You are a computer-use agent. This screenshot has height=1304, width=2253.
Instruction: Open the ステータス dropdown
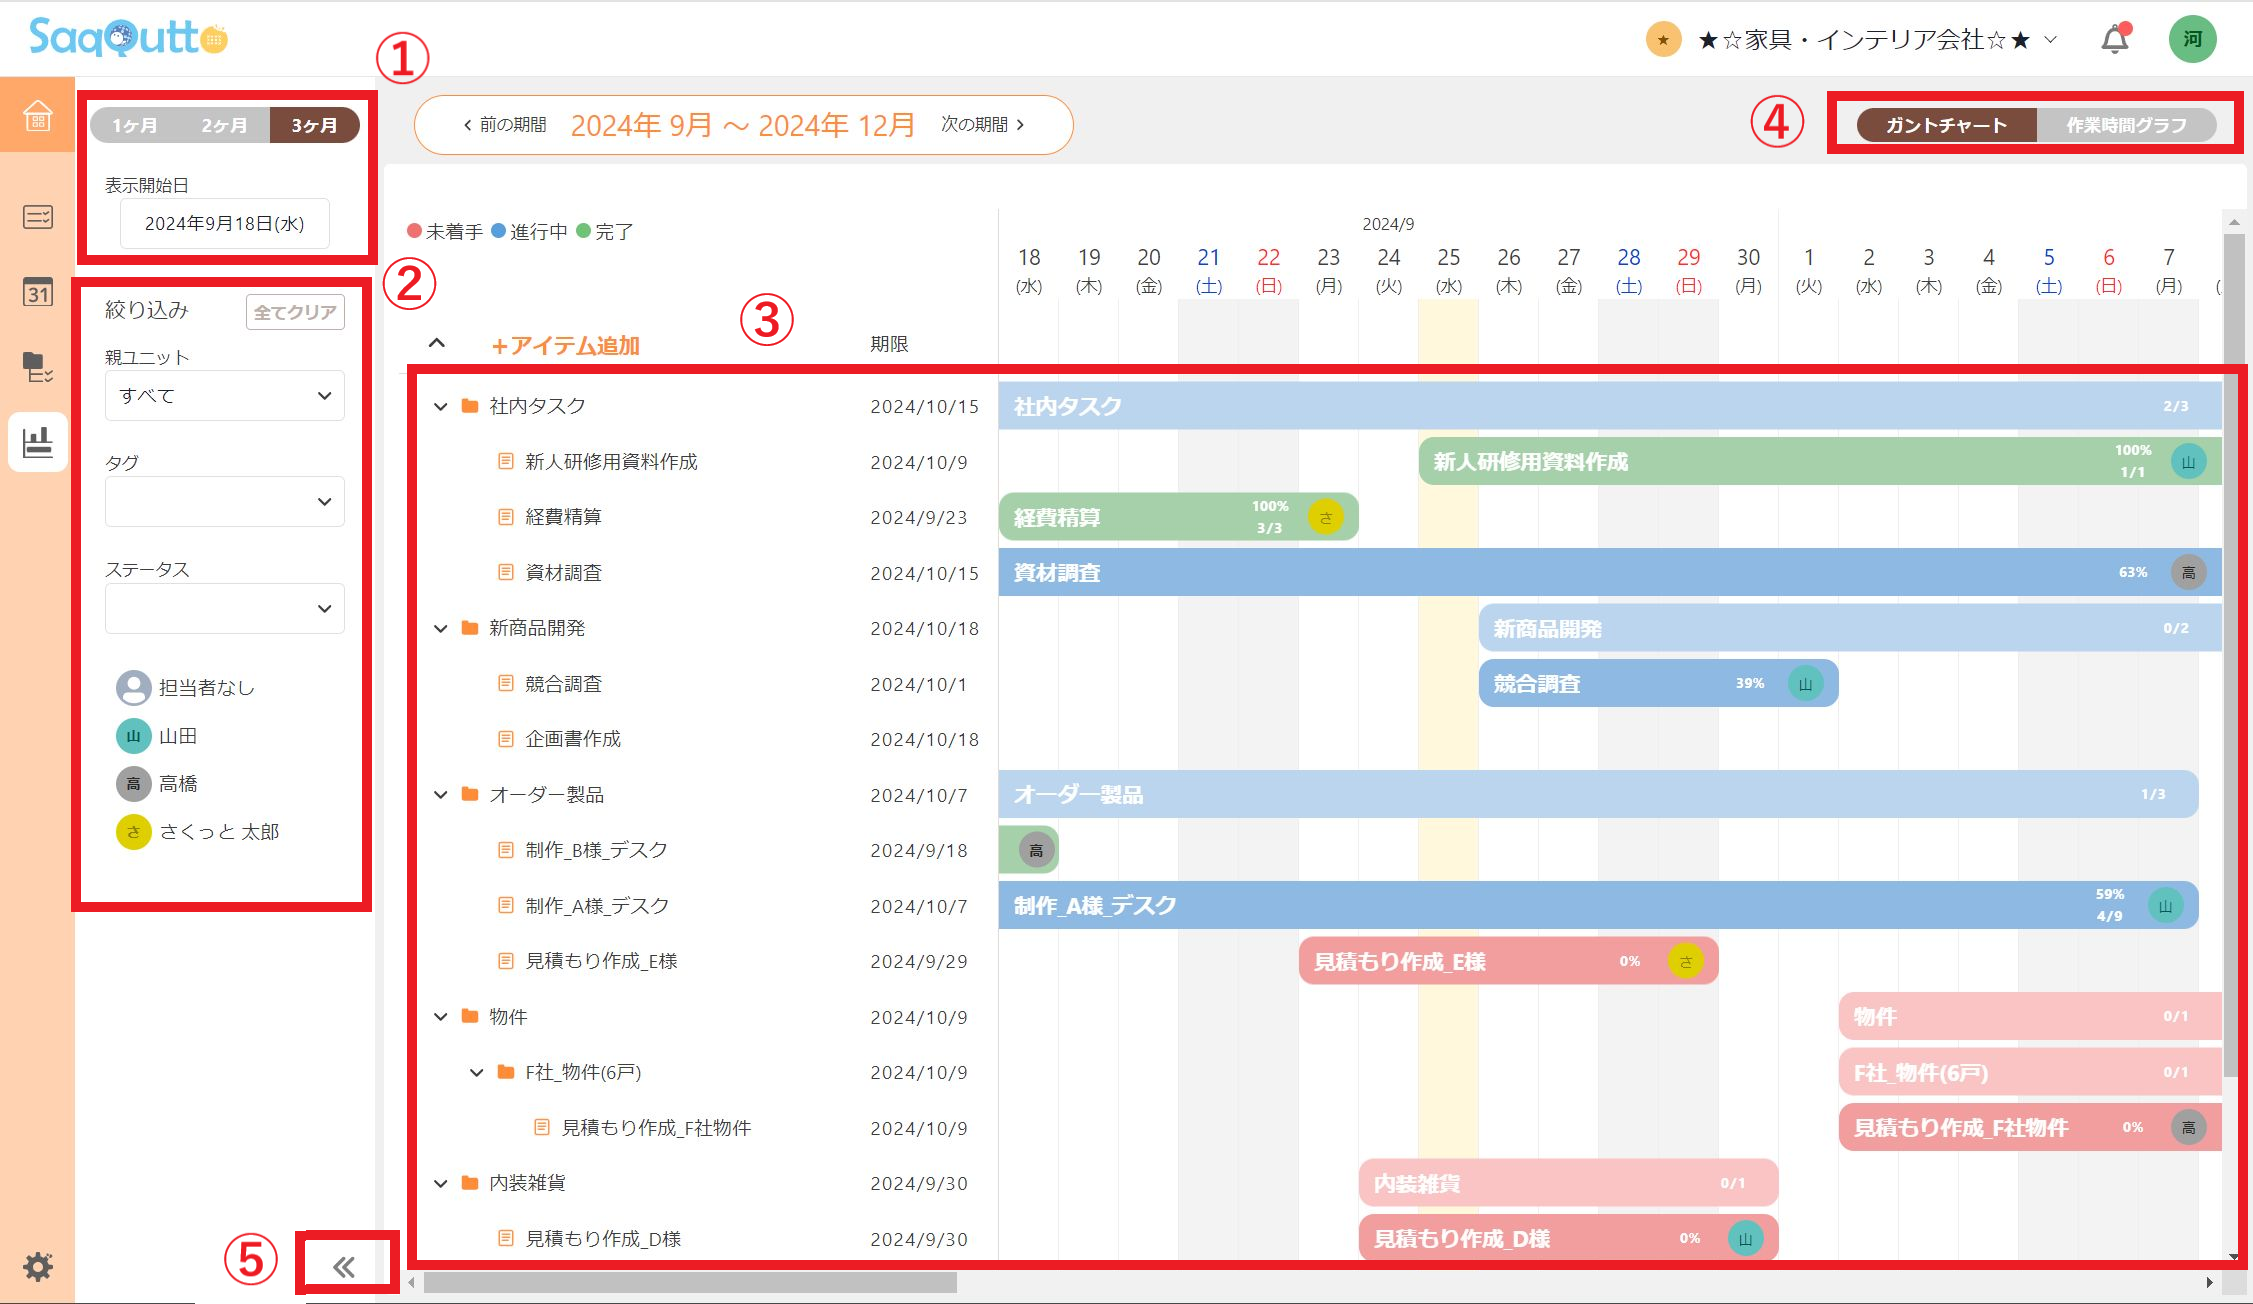[224, 608]
